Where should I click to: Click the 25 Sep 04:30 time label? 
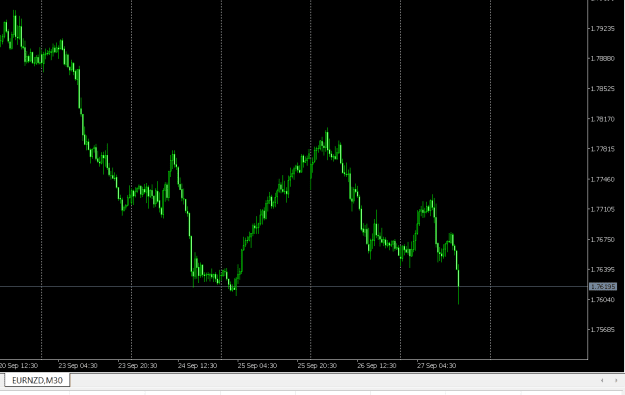point(257,366)
